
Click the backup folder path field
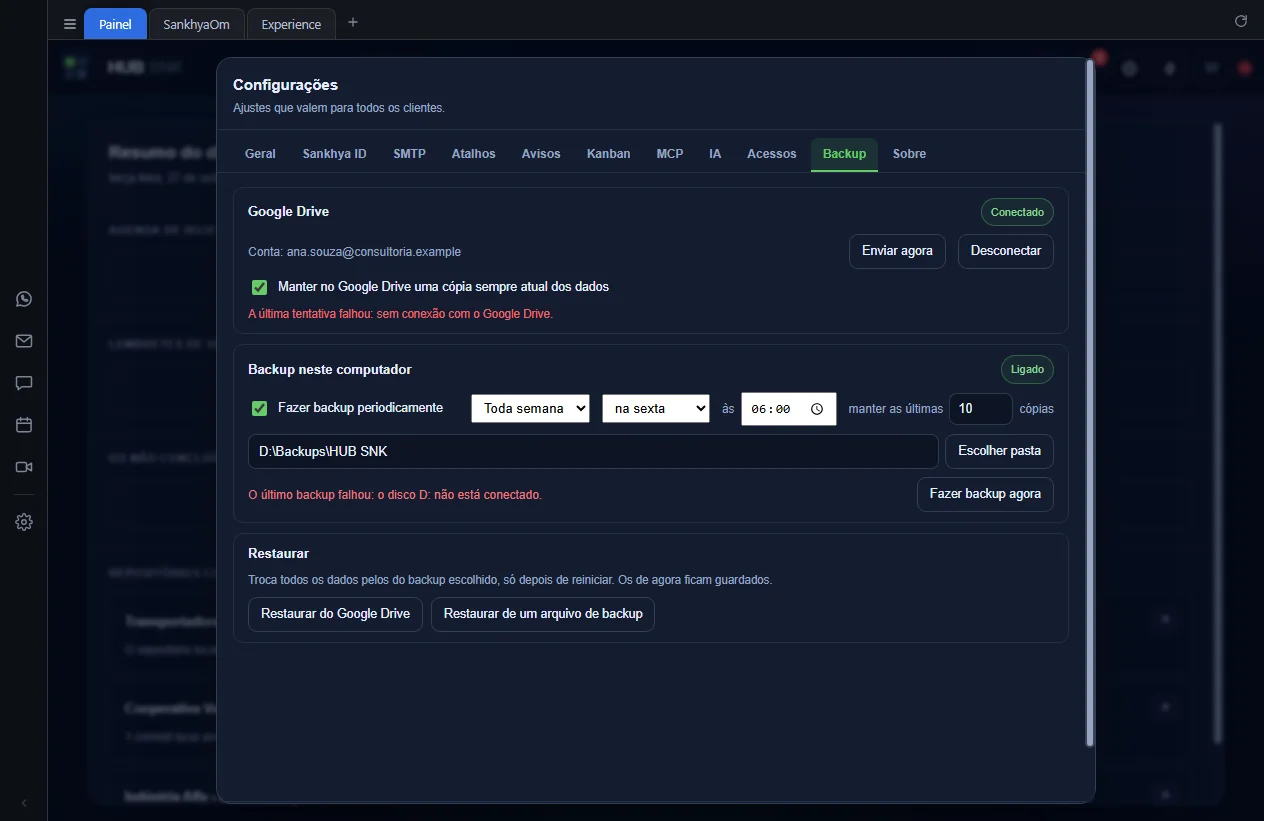point(593,451)
